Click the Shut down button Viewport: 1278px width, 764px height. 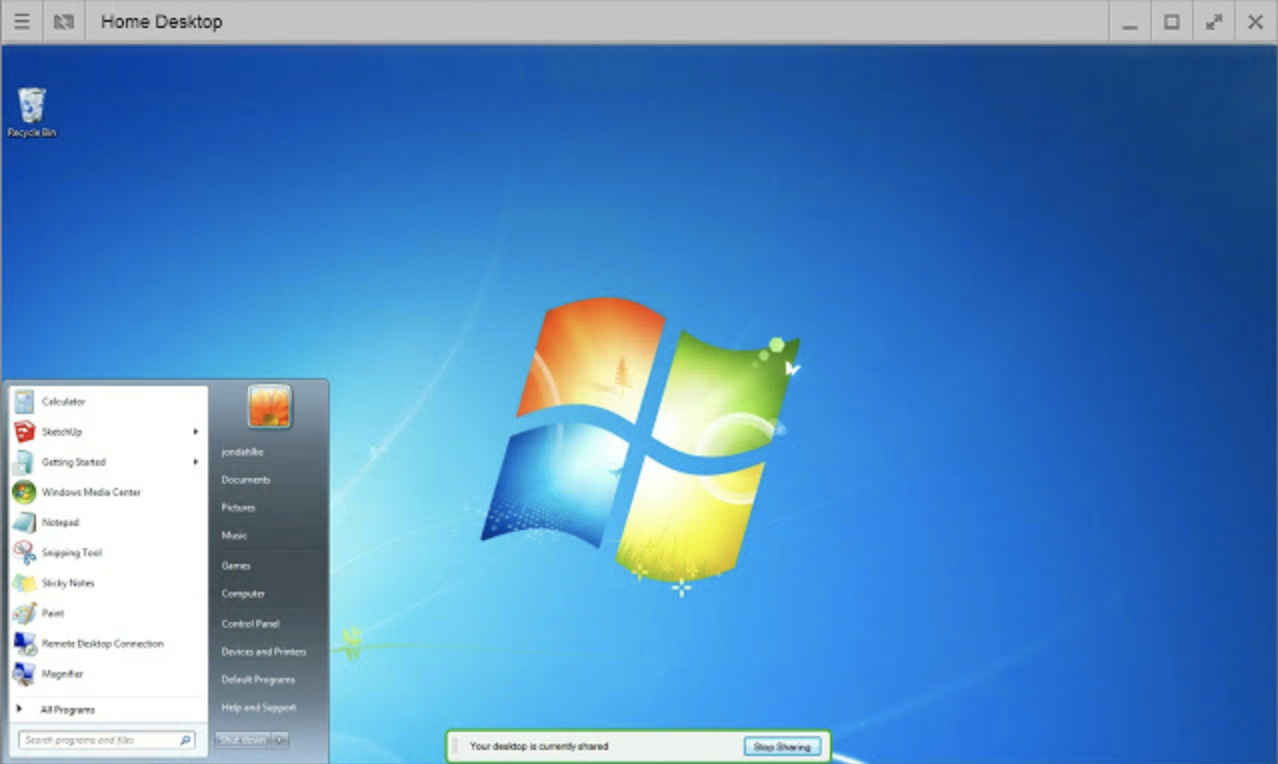pos(243,740)
